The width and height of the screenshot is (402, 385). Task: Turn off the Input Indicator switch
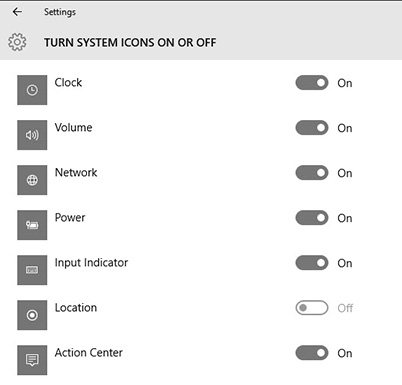pos(312,263)
